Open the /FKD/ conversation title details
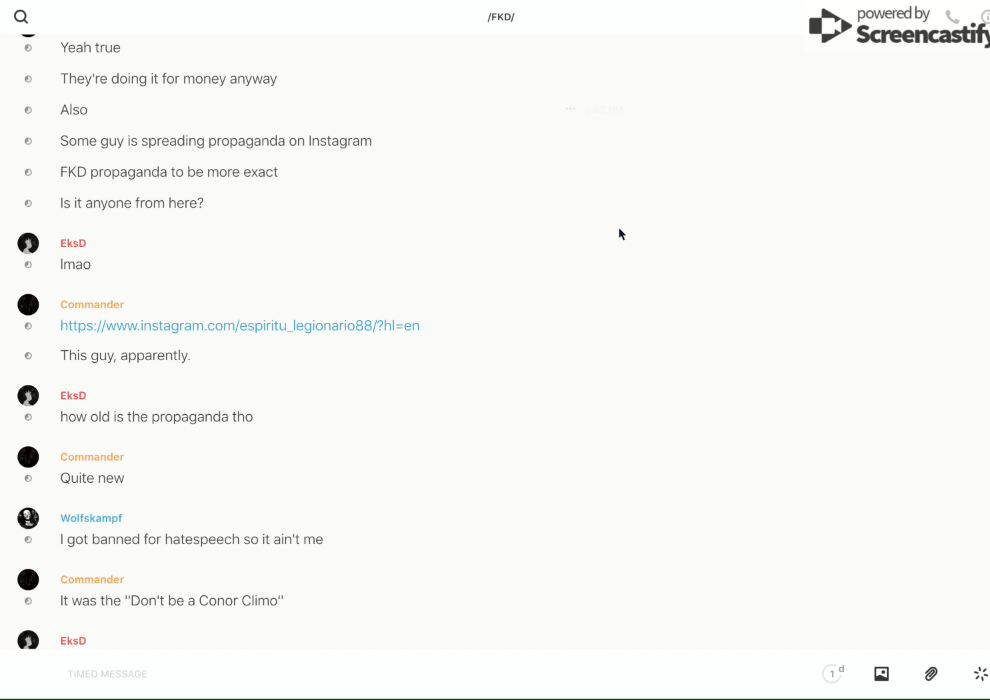Image resolution: width=990 pixels, height=700 pixels. click(501, 17)
